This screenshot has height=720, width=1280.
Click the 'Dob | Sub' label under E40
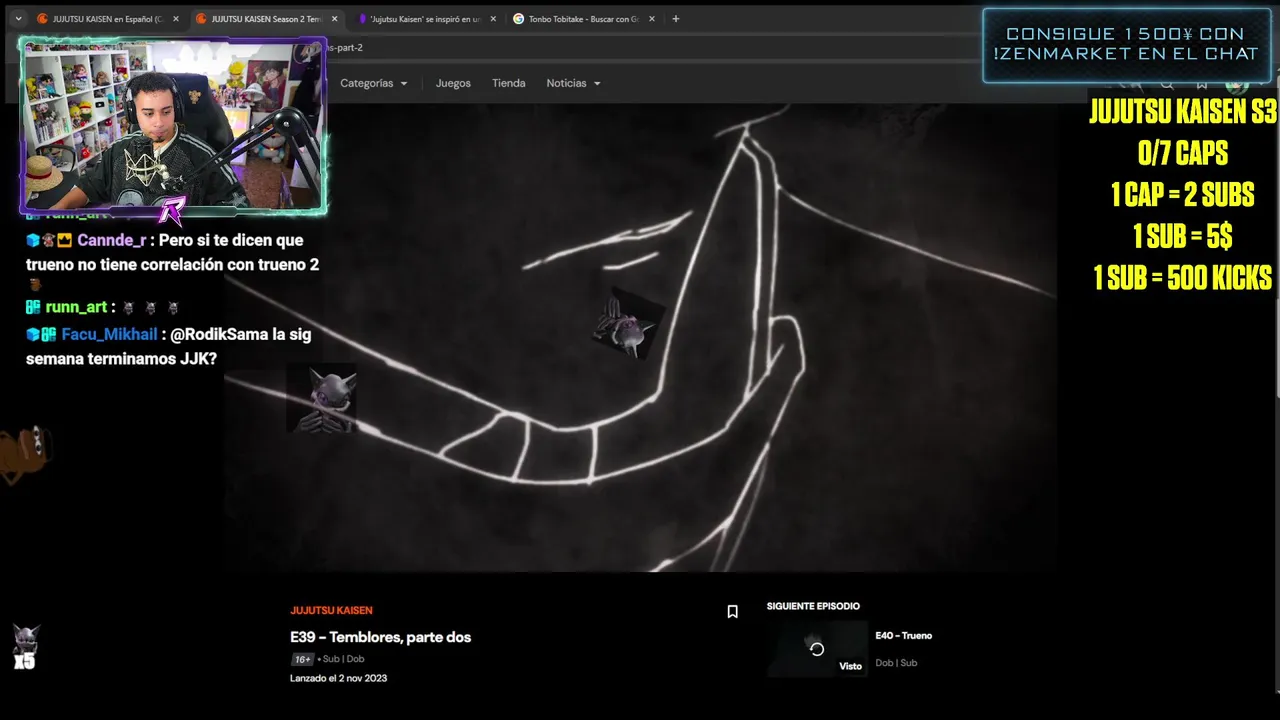tap(896, 663)
